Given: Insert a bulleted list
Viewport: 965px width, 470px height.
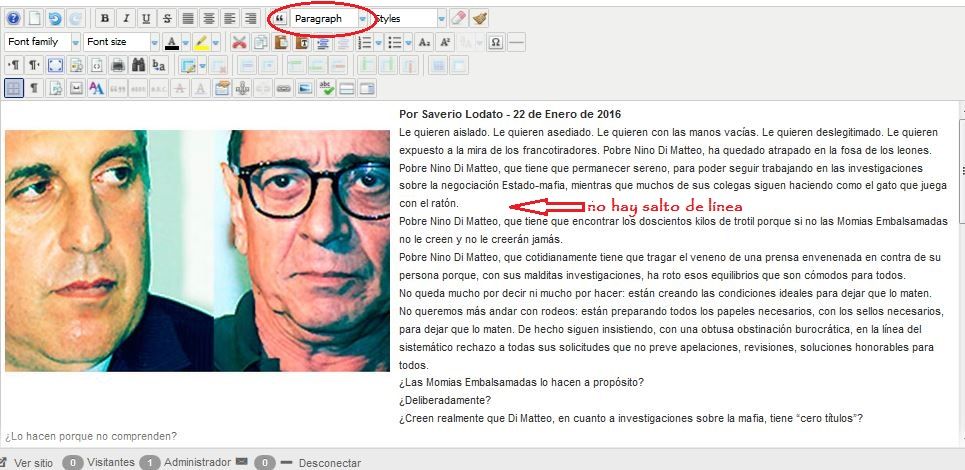Looking at the screenshot, I should pos(395,42).
